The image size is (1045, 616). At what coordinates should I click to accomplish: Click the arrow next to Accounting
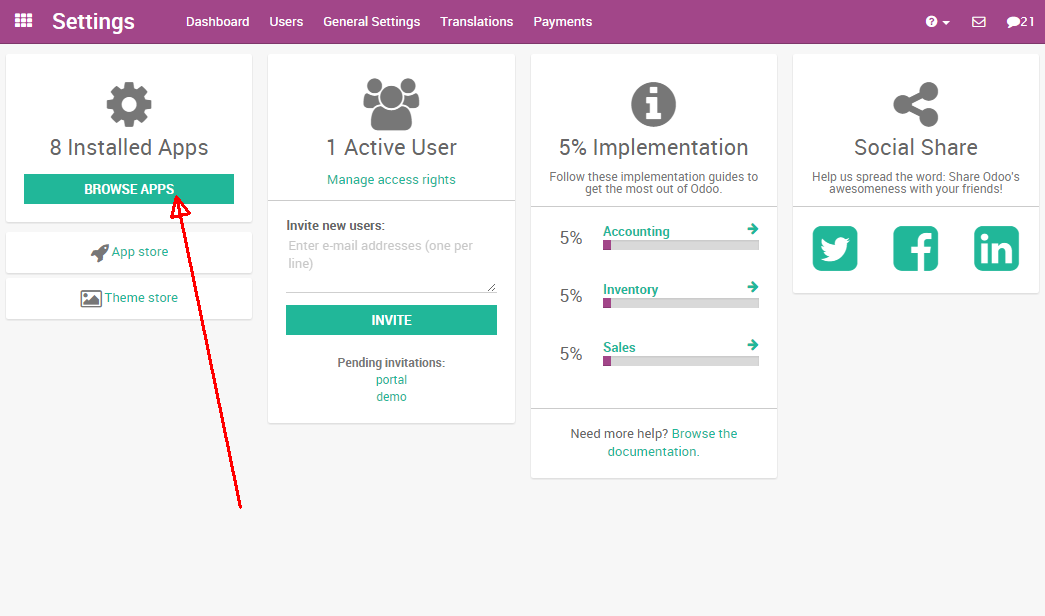(x=752, y=229)
